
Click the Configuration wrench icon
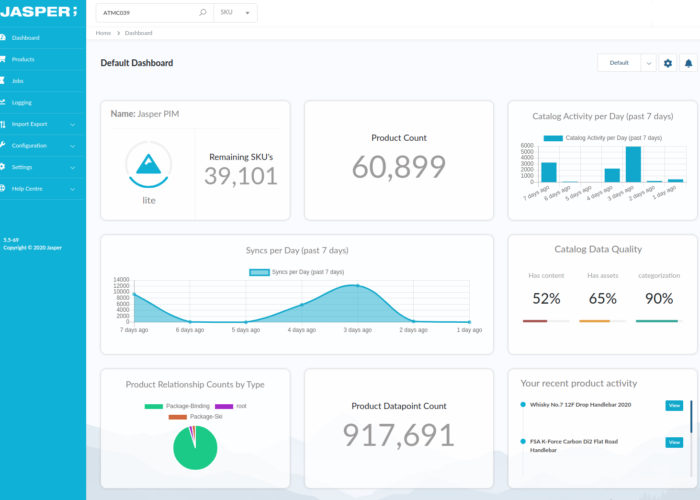pyautogui.click(x=3, y=145)
